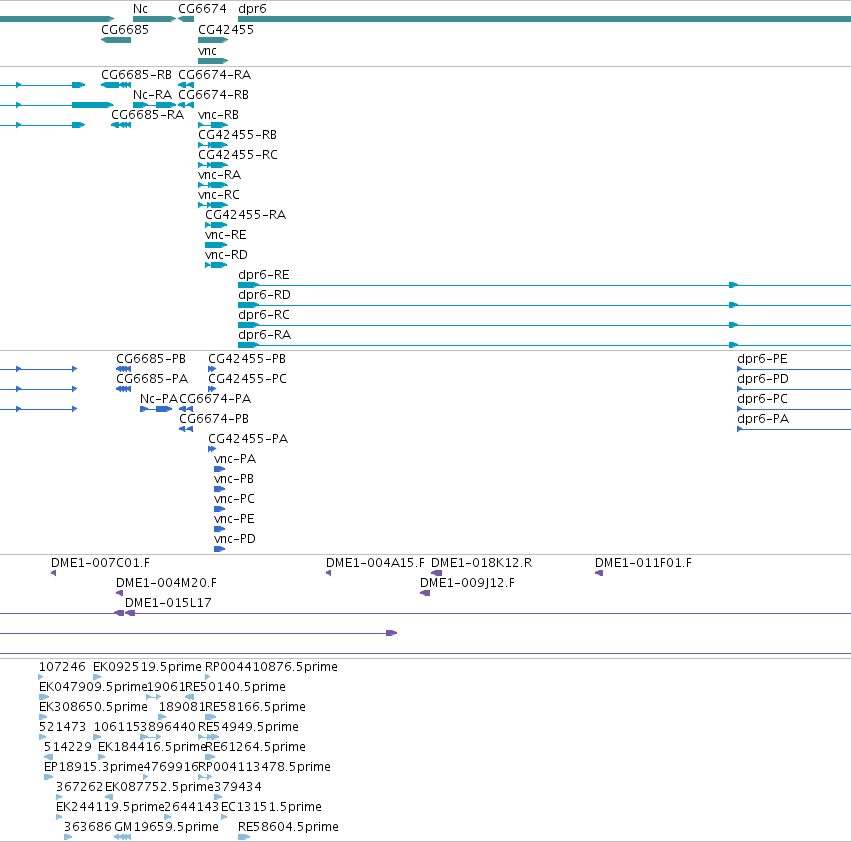Image resolution: width=851 pixels, height=842 pixels.
Task: Click the Nc gene label
Action: pyautogui.click(x=140, y=9)
